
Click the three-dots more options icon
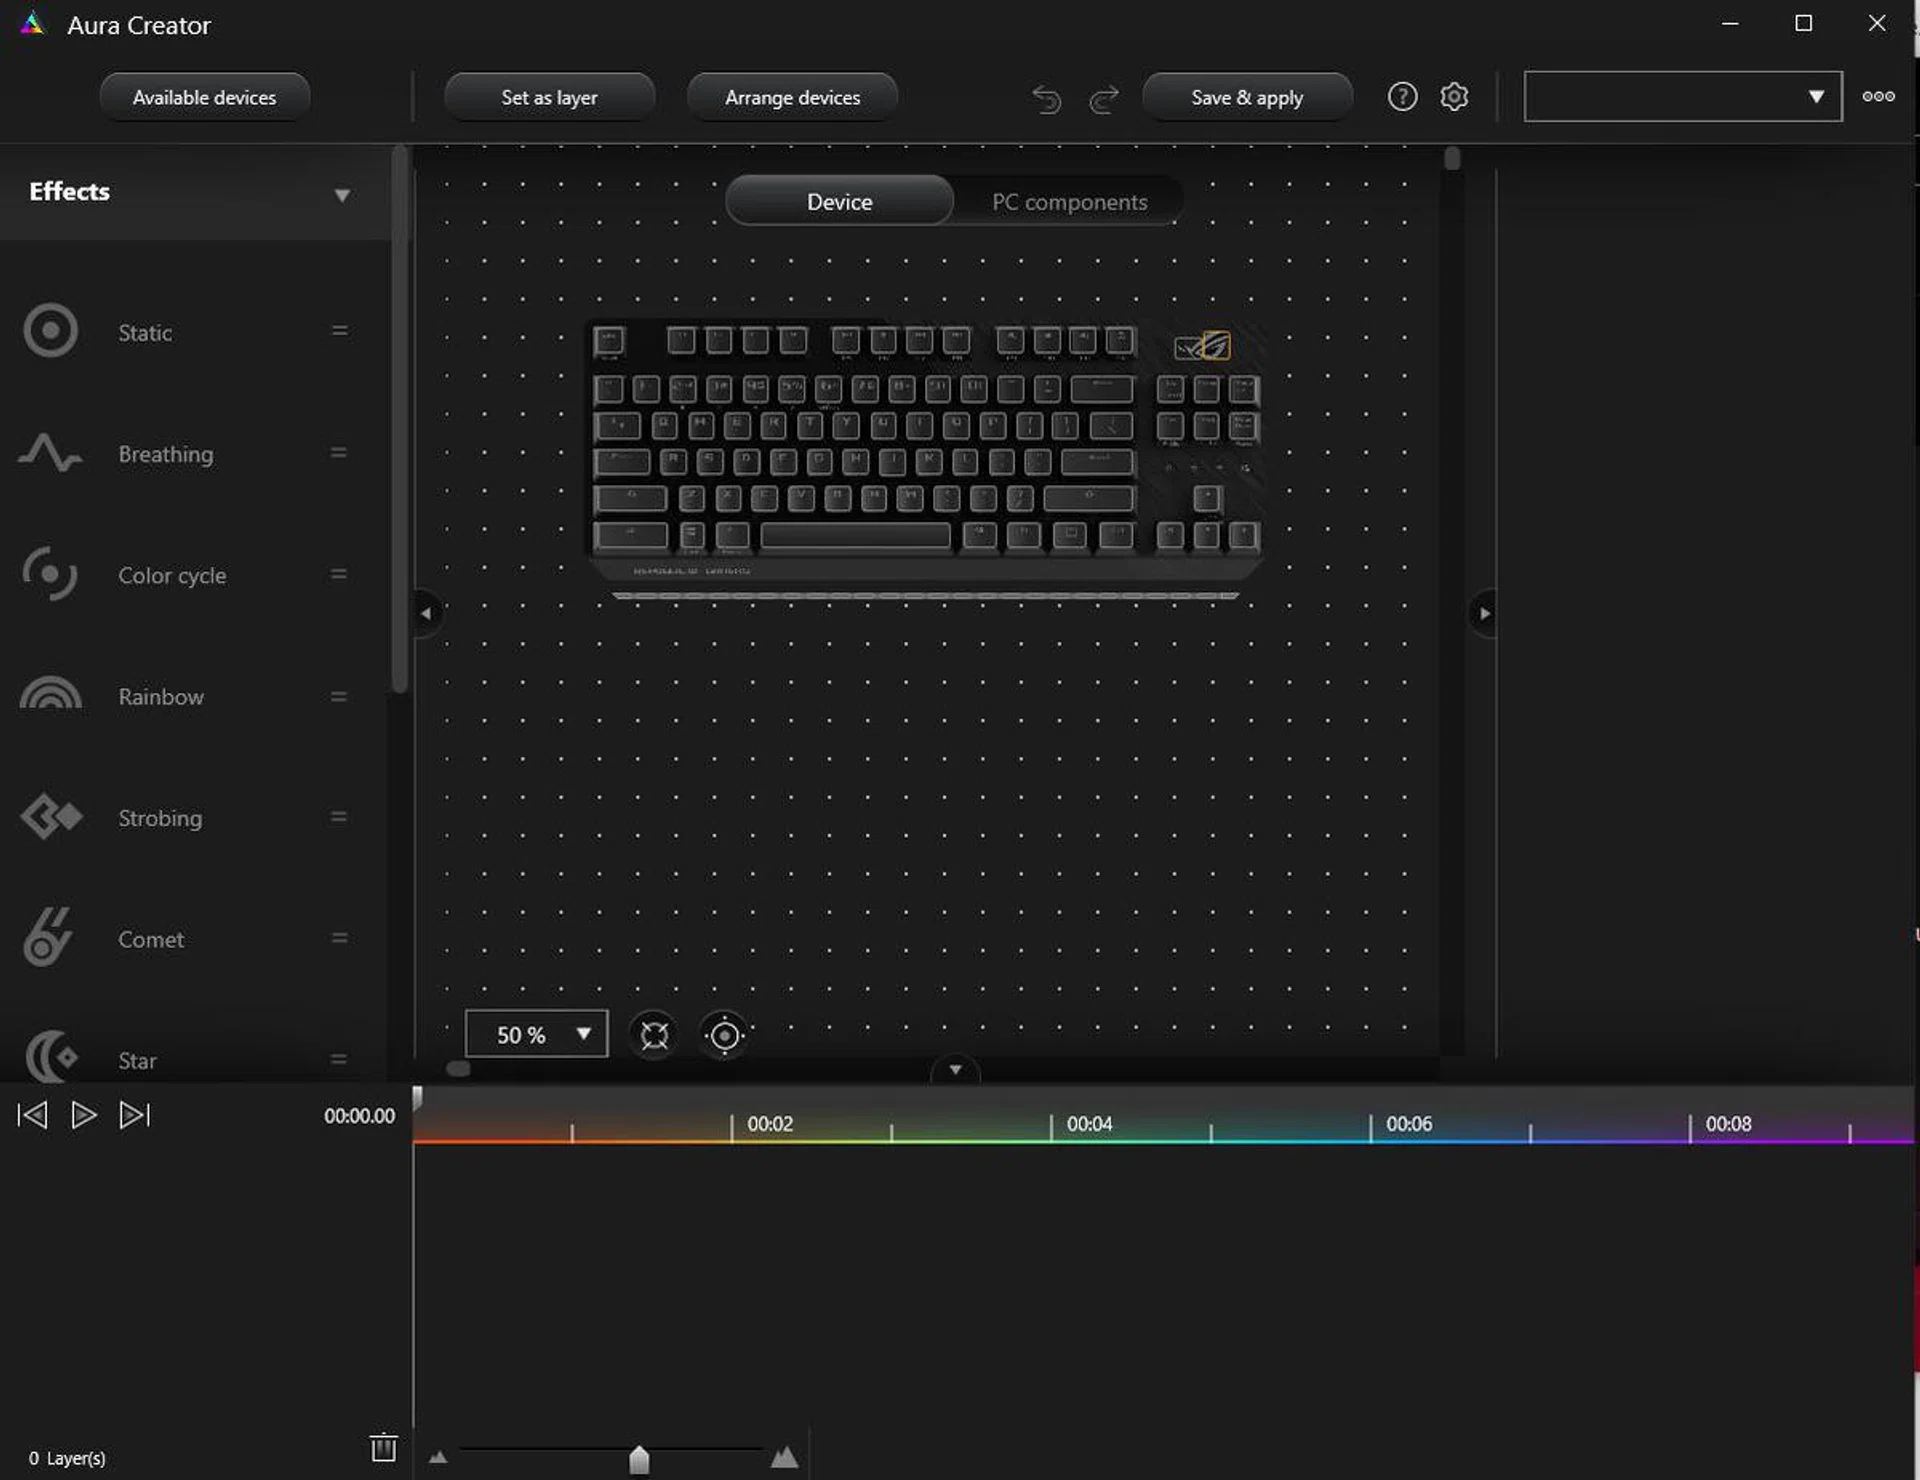pos(1878,97)
